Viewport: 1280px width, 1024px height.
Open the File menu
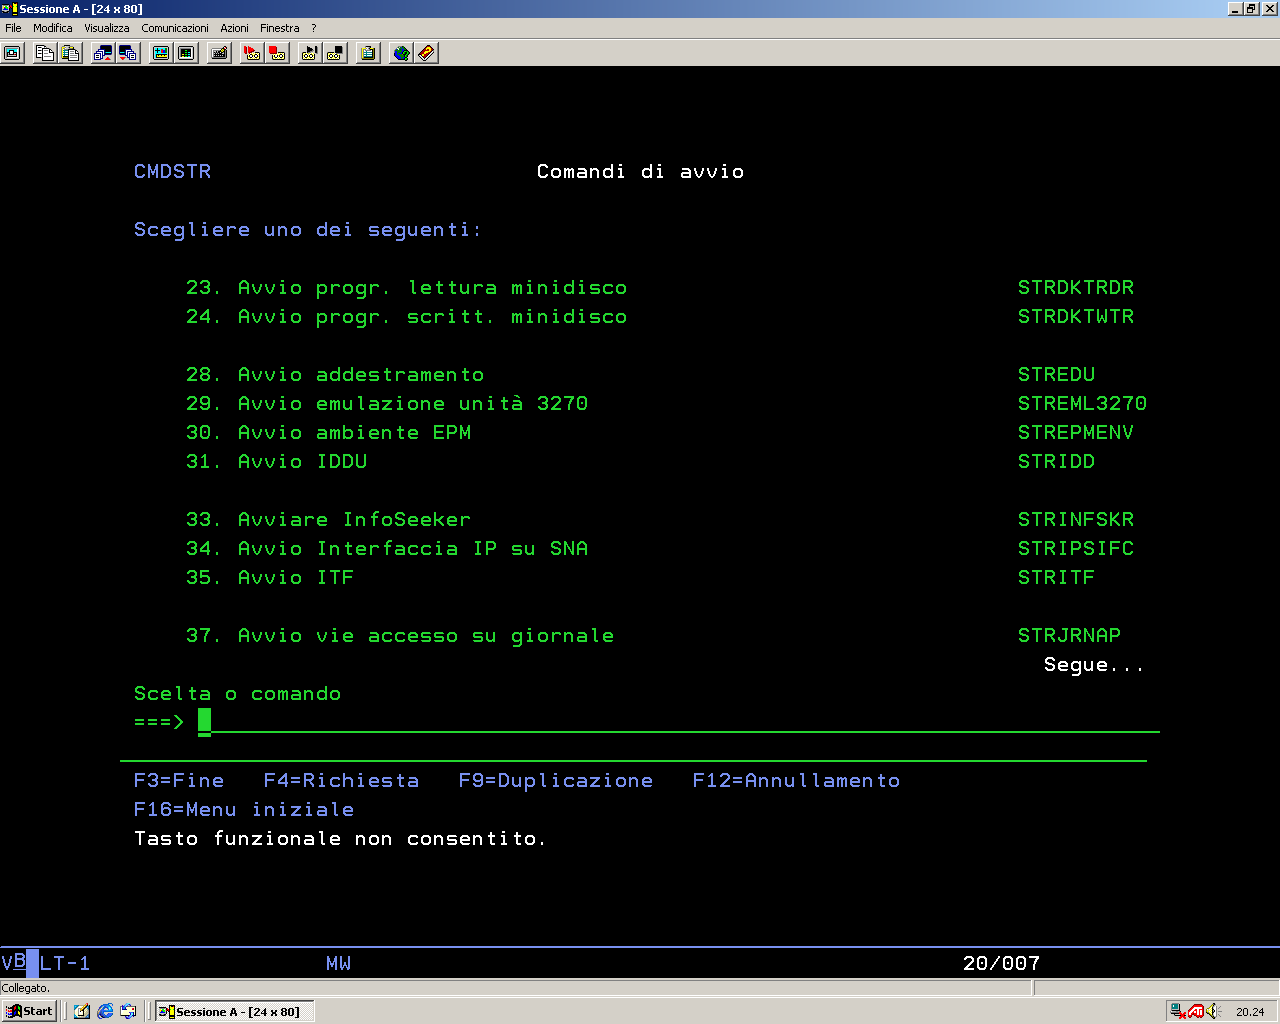13,28
